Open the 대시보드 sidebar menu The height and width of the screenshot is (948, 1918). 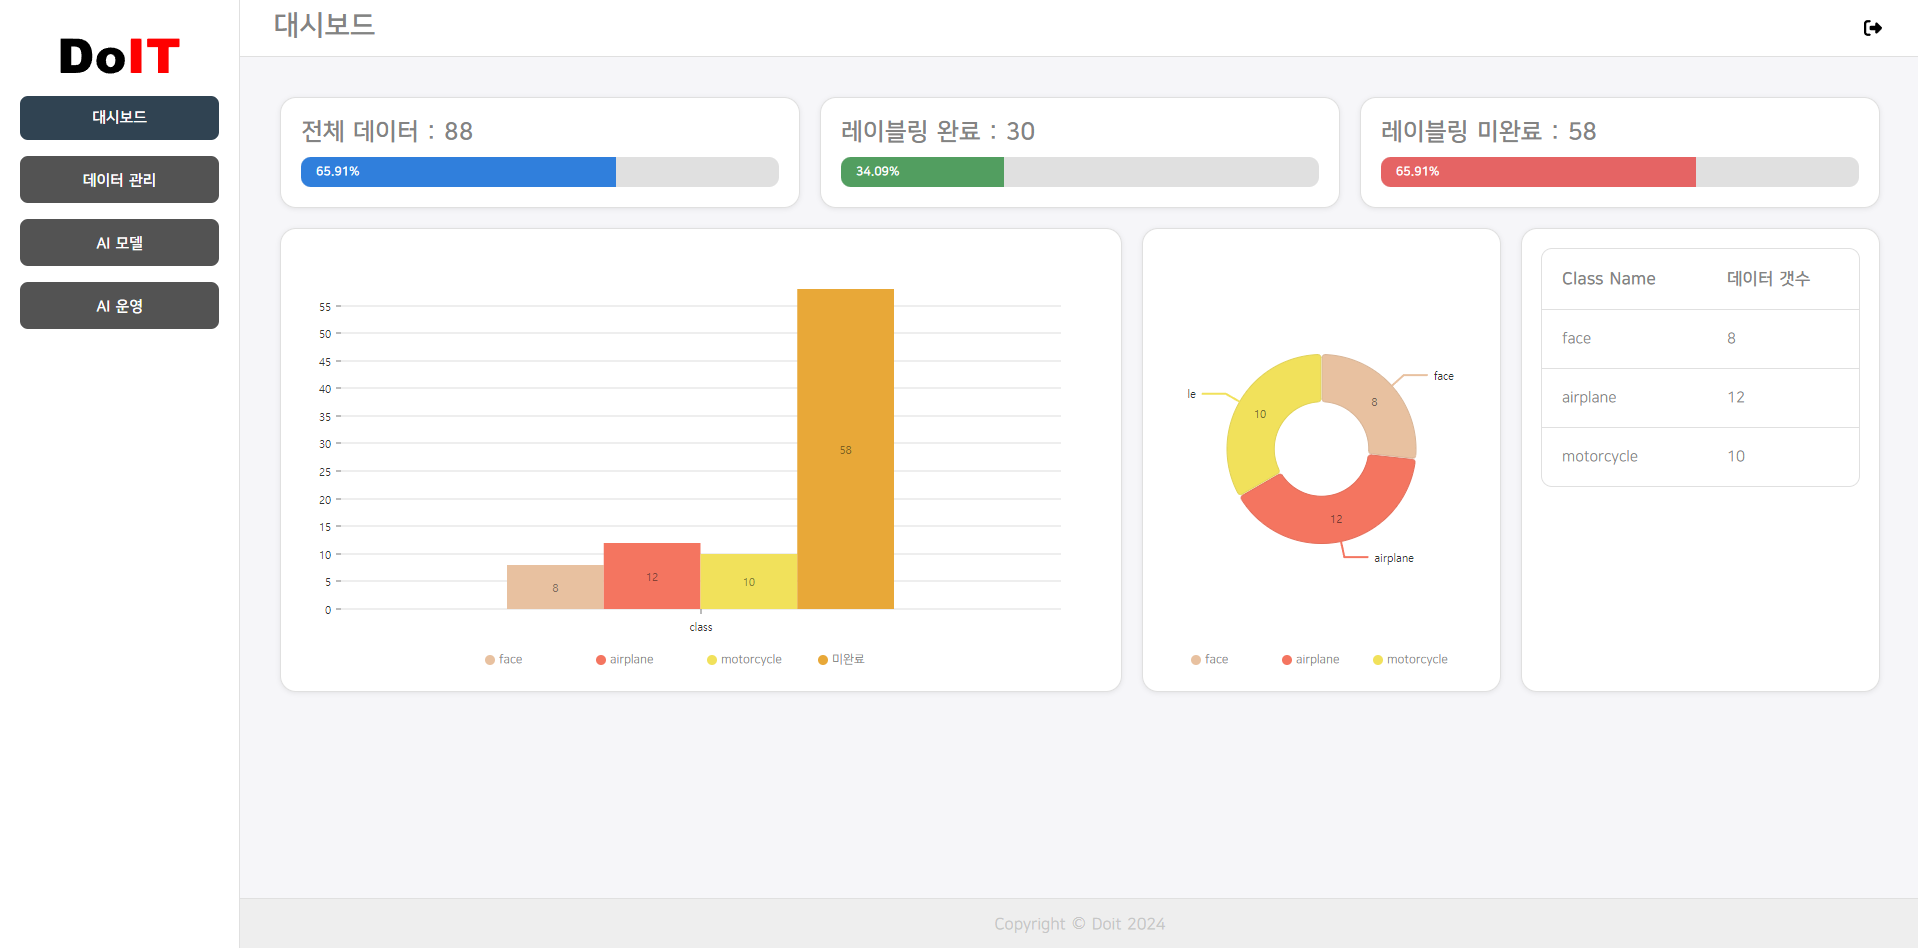[x=119, y=118]
